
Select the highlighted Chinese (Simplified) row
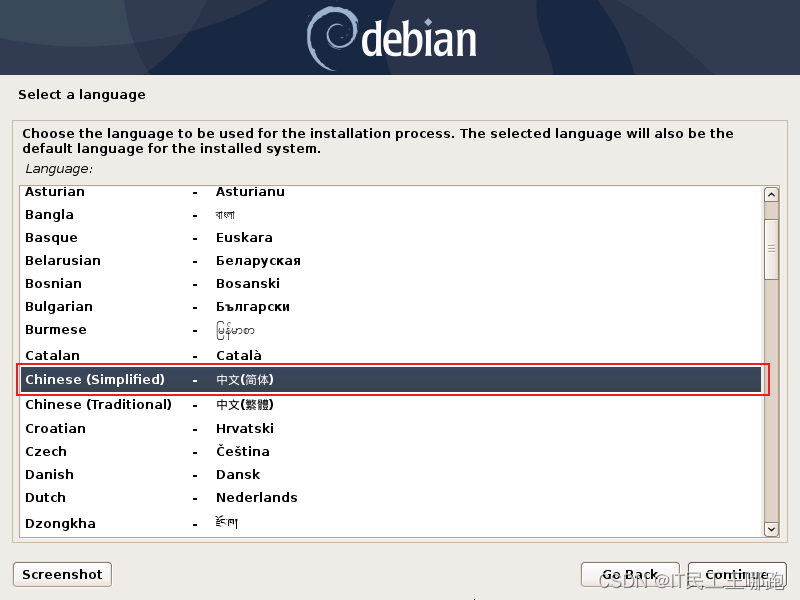tap(390, 380)
